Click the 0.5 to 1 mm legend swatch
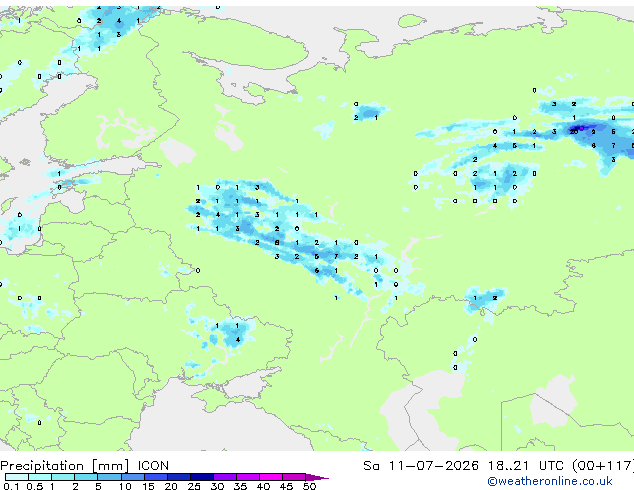The height and width of the screenshot is (490, 634). tap(40, 477)
